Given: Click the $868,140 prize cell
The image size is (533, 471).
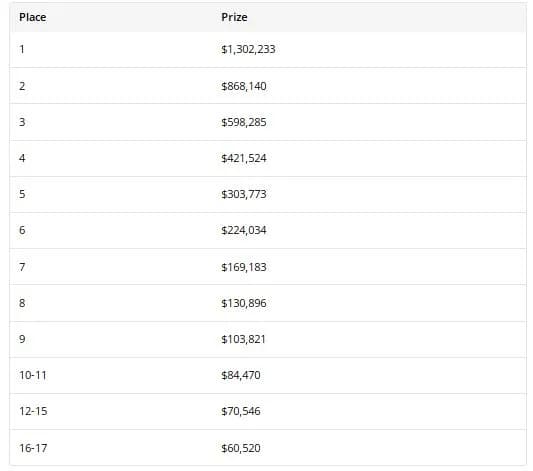Looking at the screenshot, I should click(x=244, y=86).
